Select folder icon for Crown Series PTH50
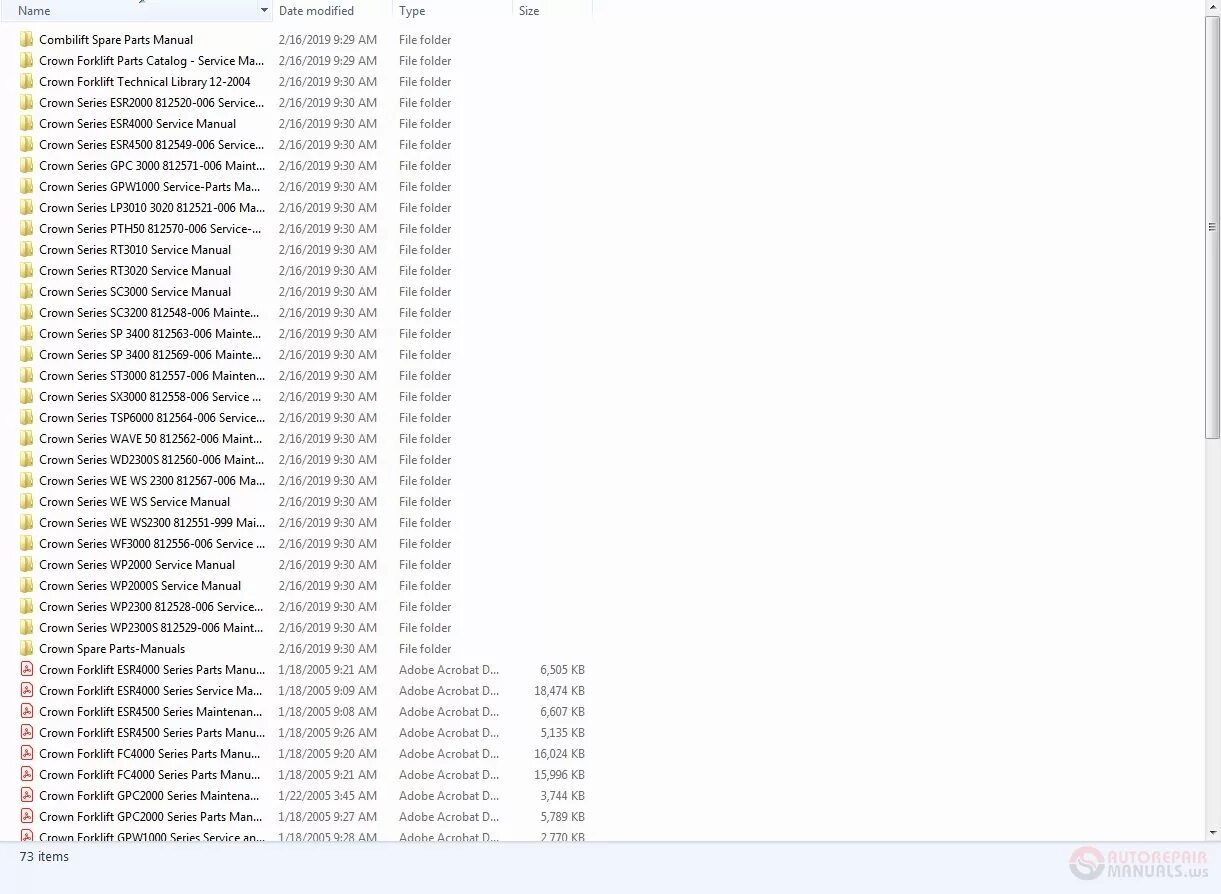This screenshot has height=894, width=1221. click(27, 229)
